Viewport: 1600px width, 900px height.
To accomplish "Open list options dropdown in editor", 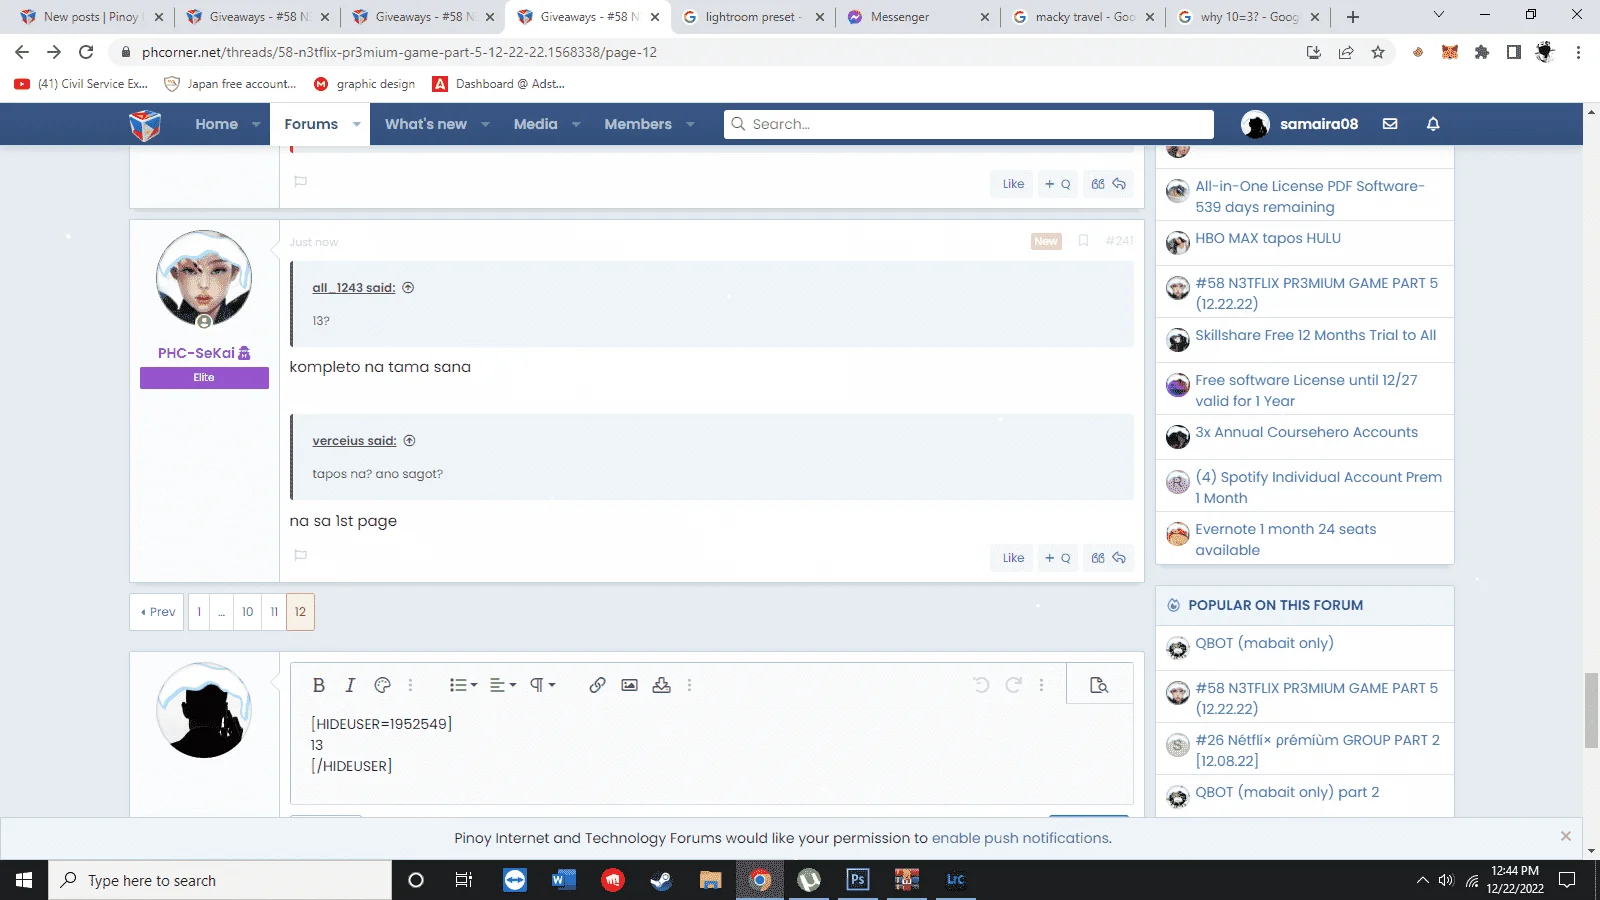I will (x=463, y=685).
